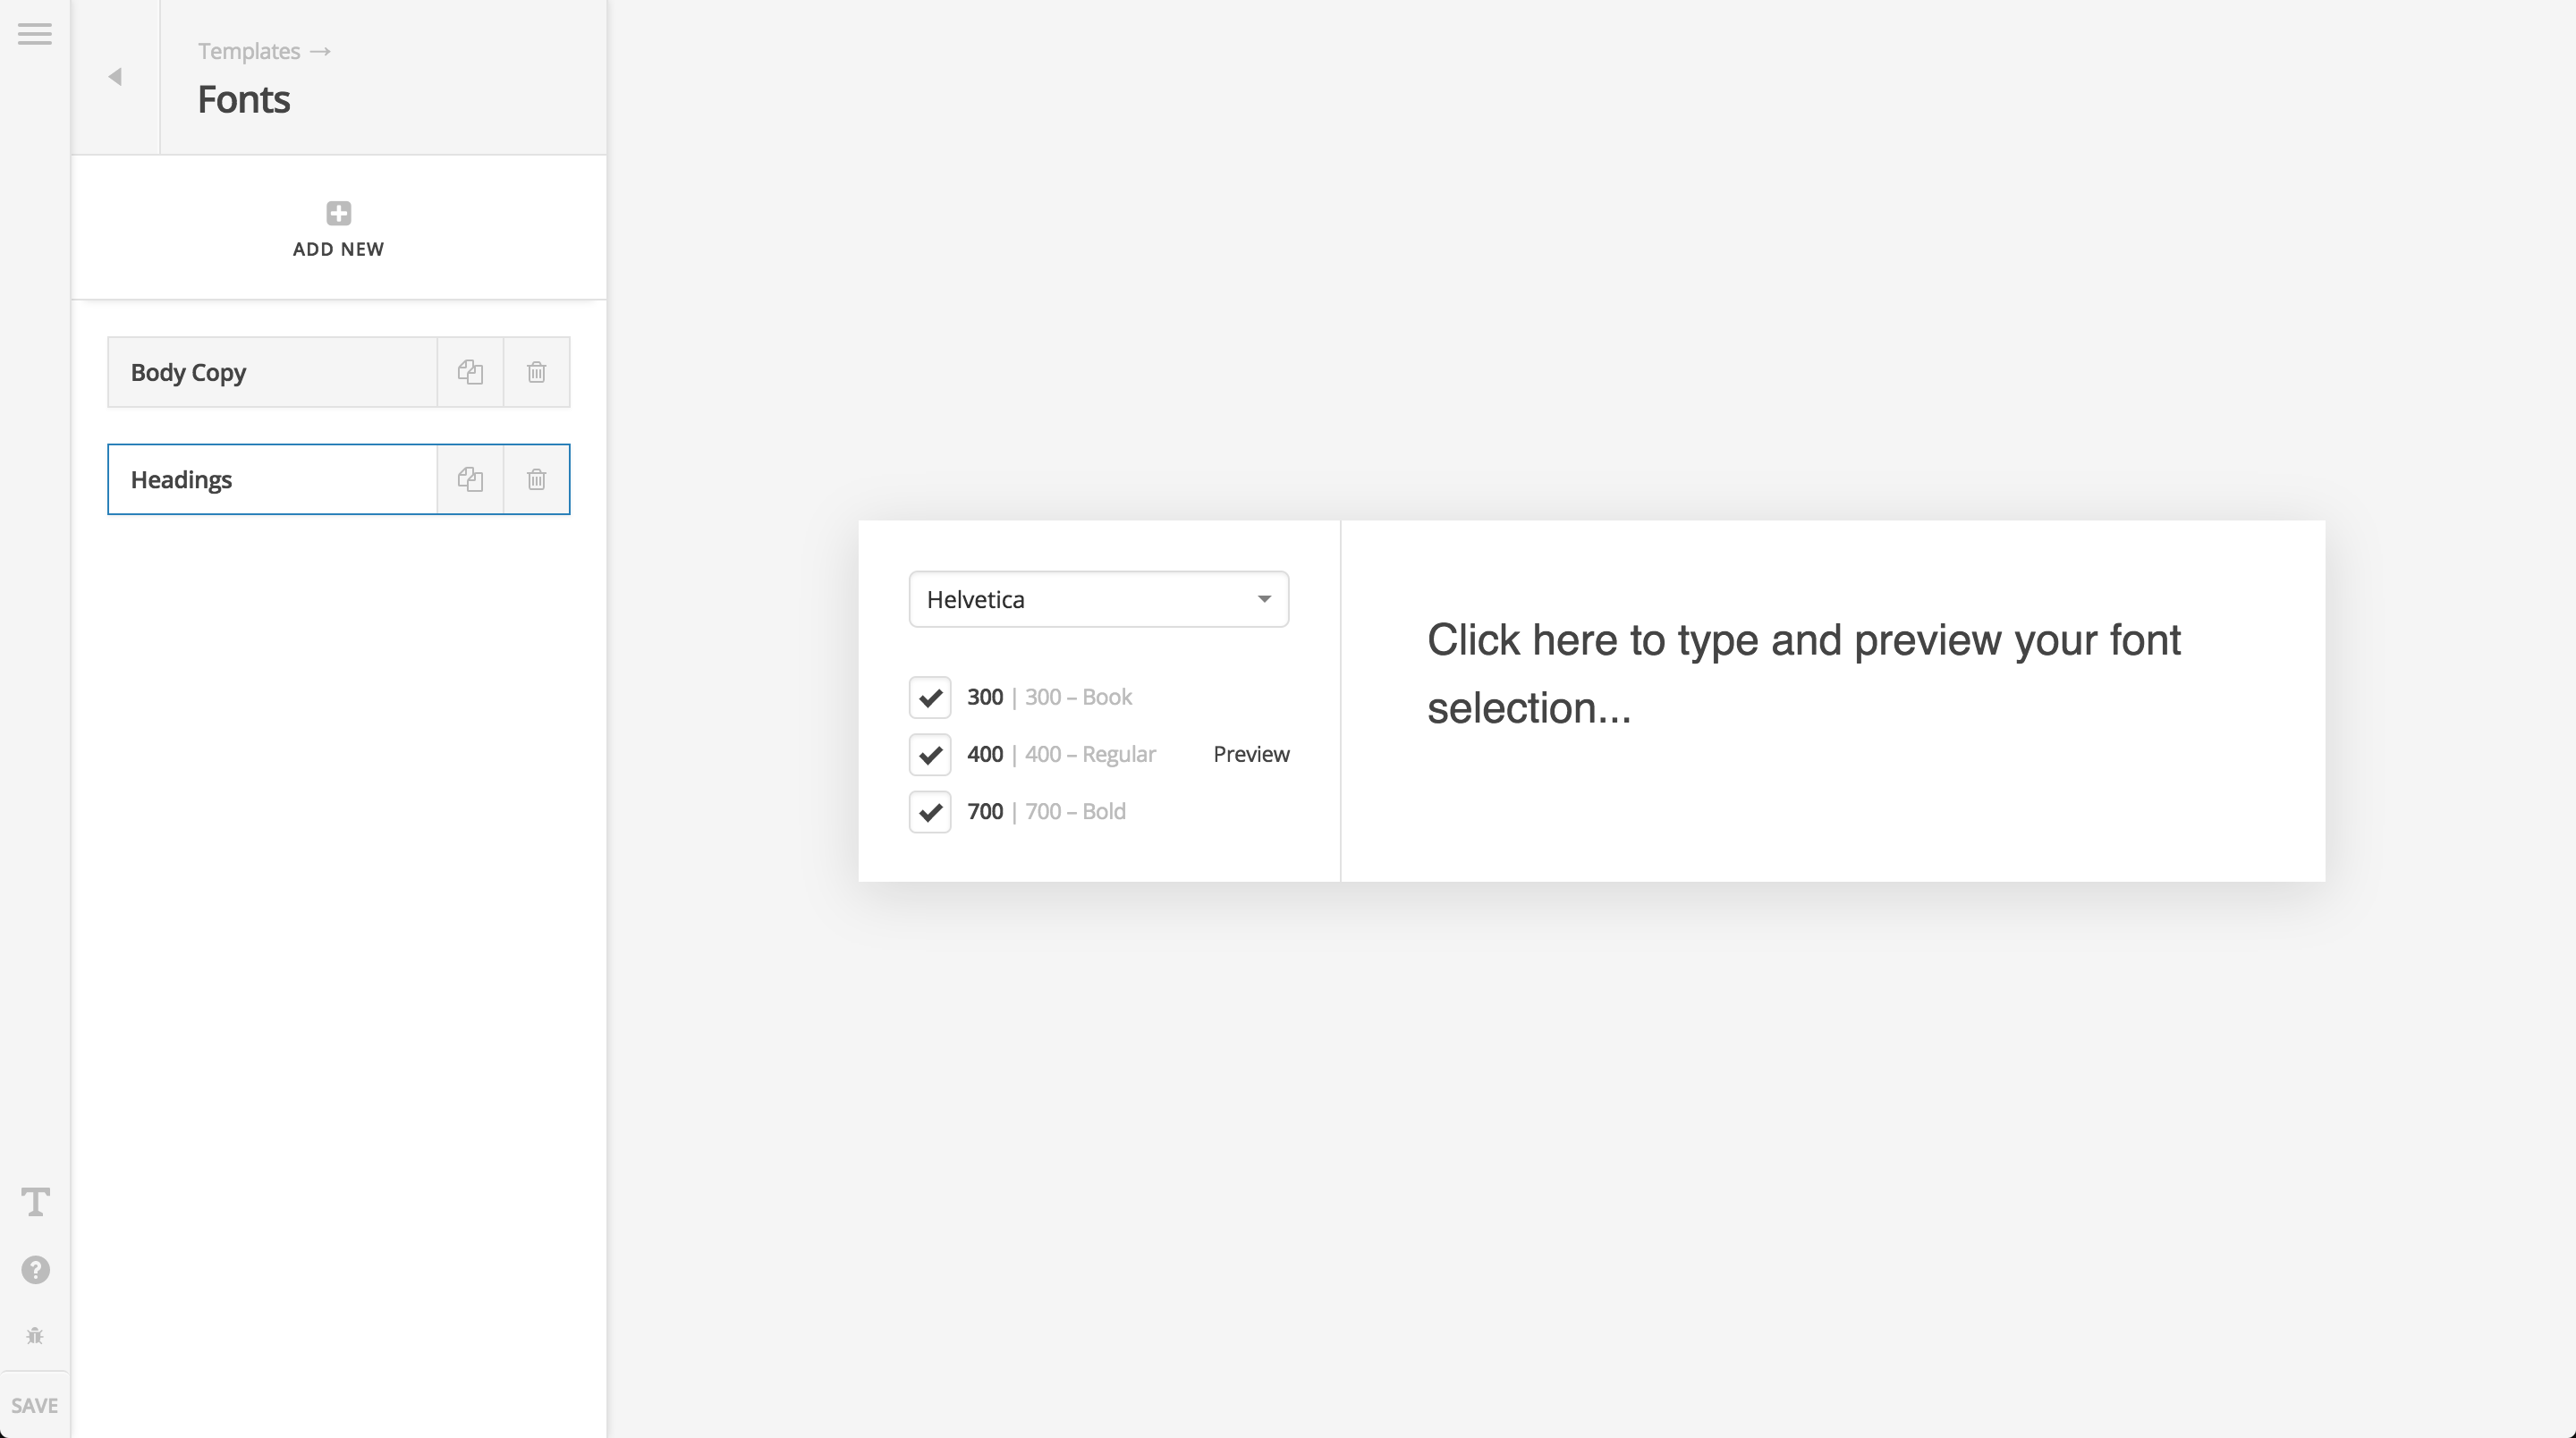Click the SAVE button
2576x1438 pixels.
35,1405
